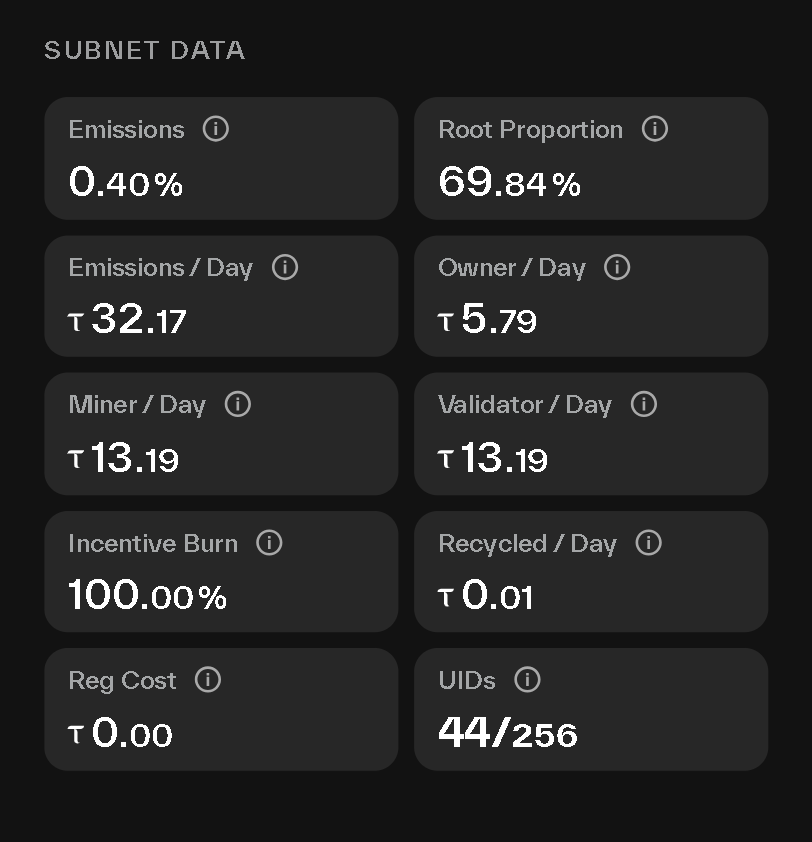
Task: Select the Recycled / Day 0.01 value
Action: click(486, 596)
